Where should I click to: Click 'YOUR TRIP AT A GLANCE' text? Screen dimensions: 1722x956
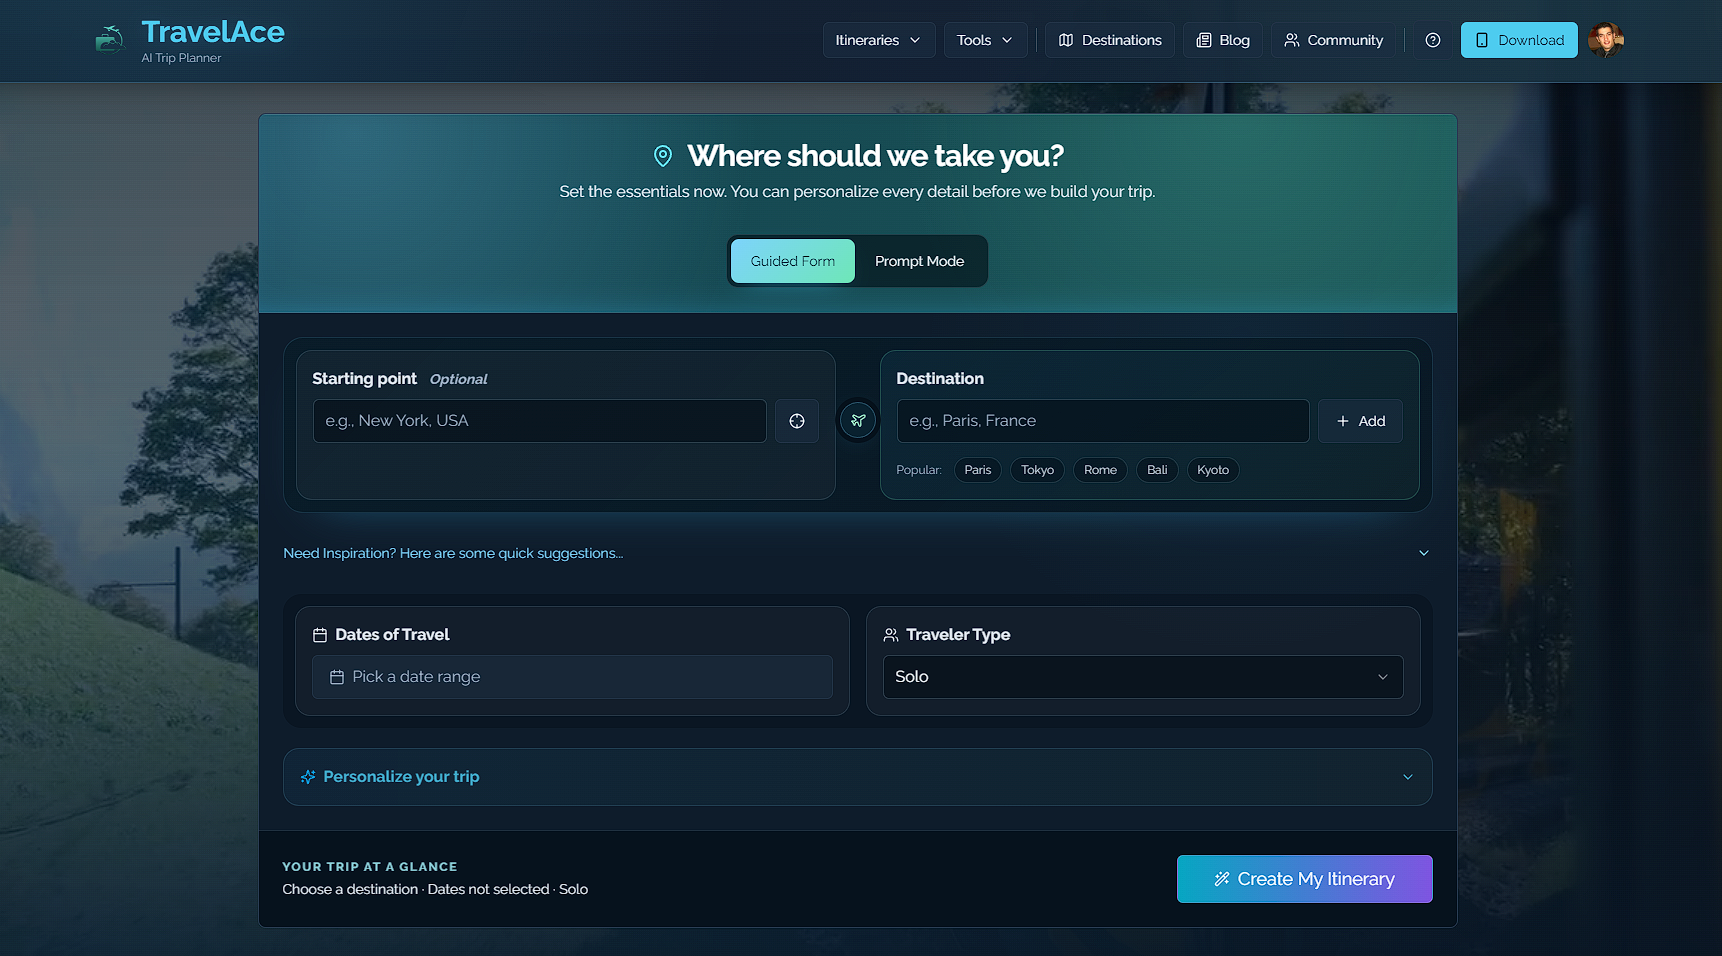pos(370,867)
